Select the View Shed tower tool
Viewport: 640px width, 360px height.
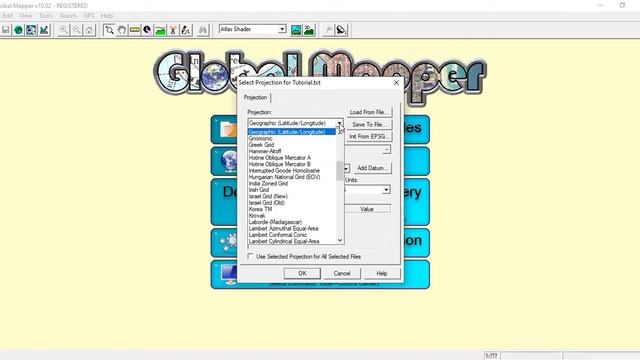173,30
